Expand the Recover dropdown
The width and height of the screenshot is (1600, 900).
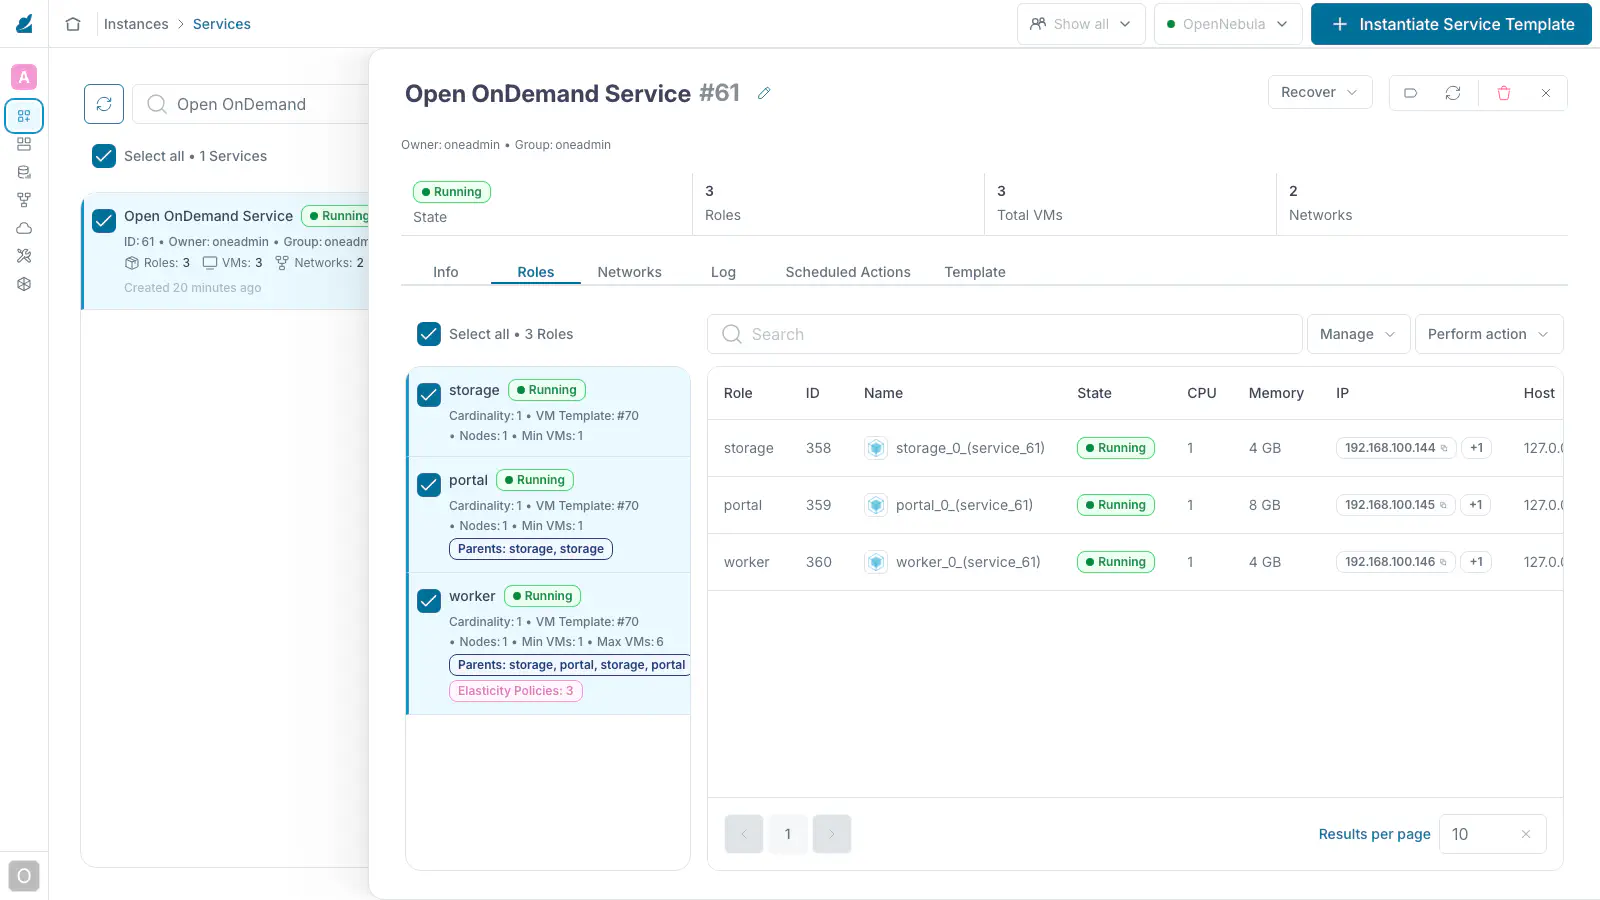pyautogui.click(x=1320, y=92)
